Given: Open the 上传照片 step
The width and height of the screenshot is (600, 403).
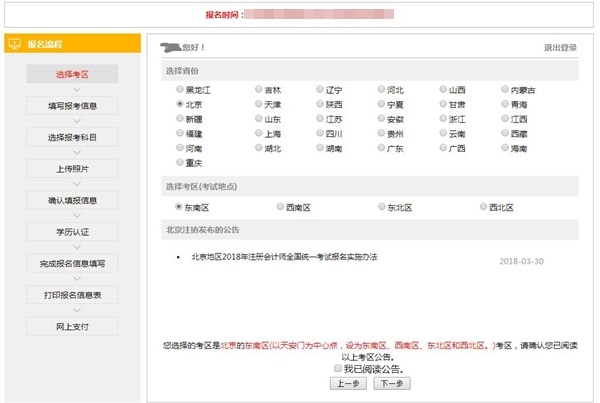Looking at the screenshot, I should (x=71, y=169).
